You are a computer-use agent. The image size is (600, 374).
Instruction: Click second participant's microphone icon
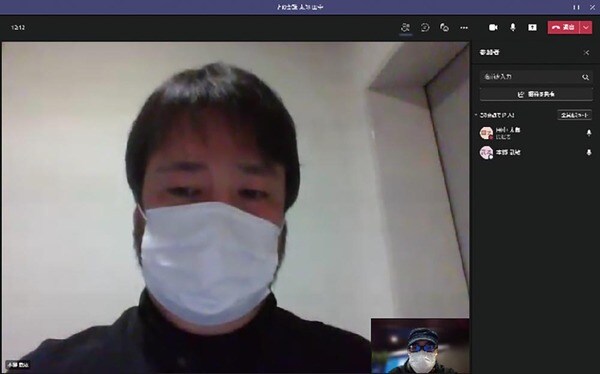point(589,152)
